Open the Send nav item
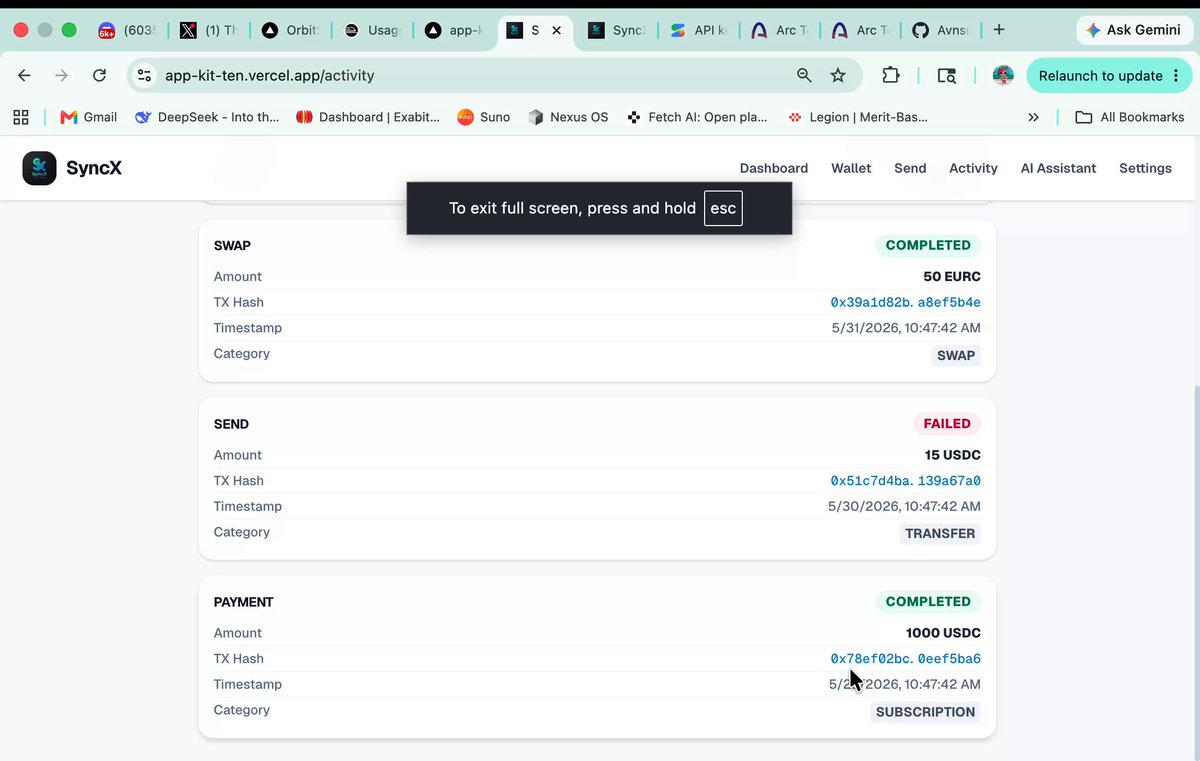This screenshot has height=761, width=1200. click(910, 168)
